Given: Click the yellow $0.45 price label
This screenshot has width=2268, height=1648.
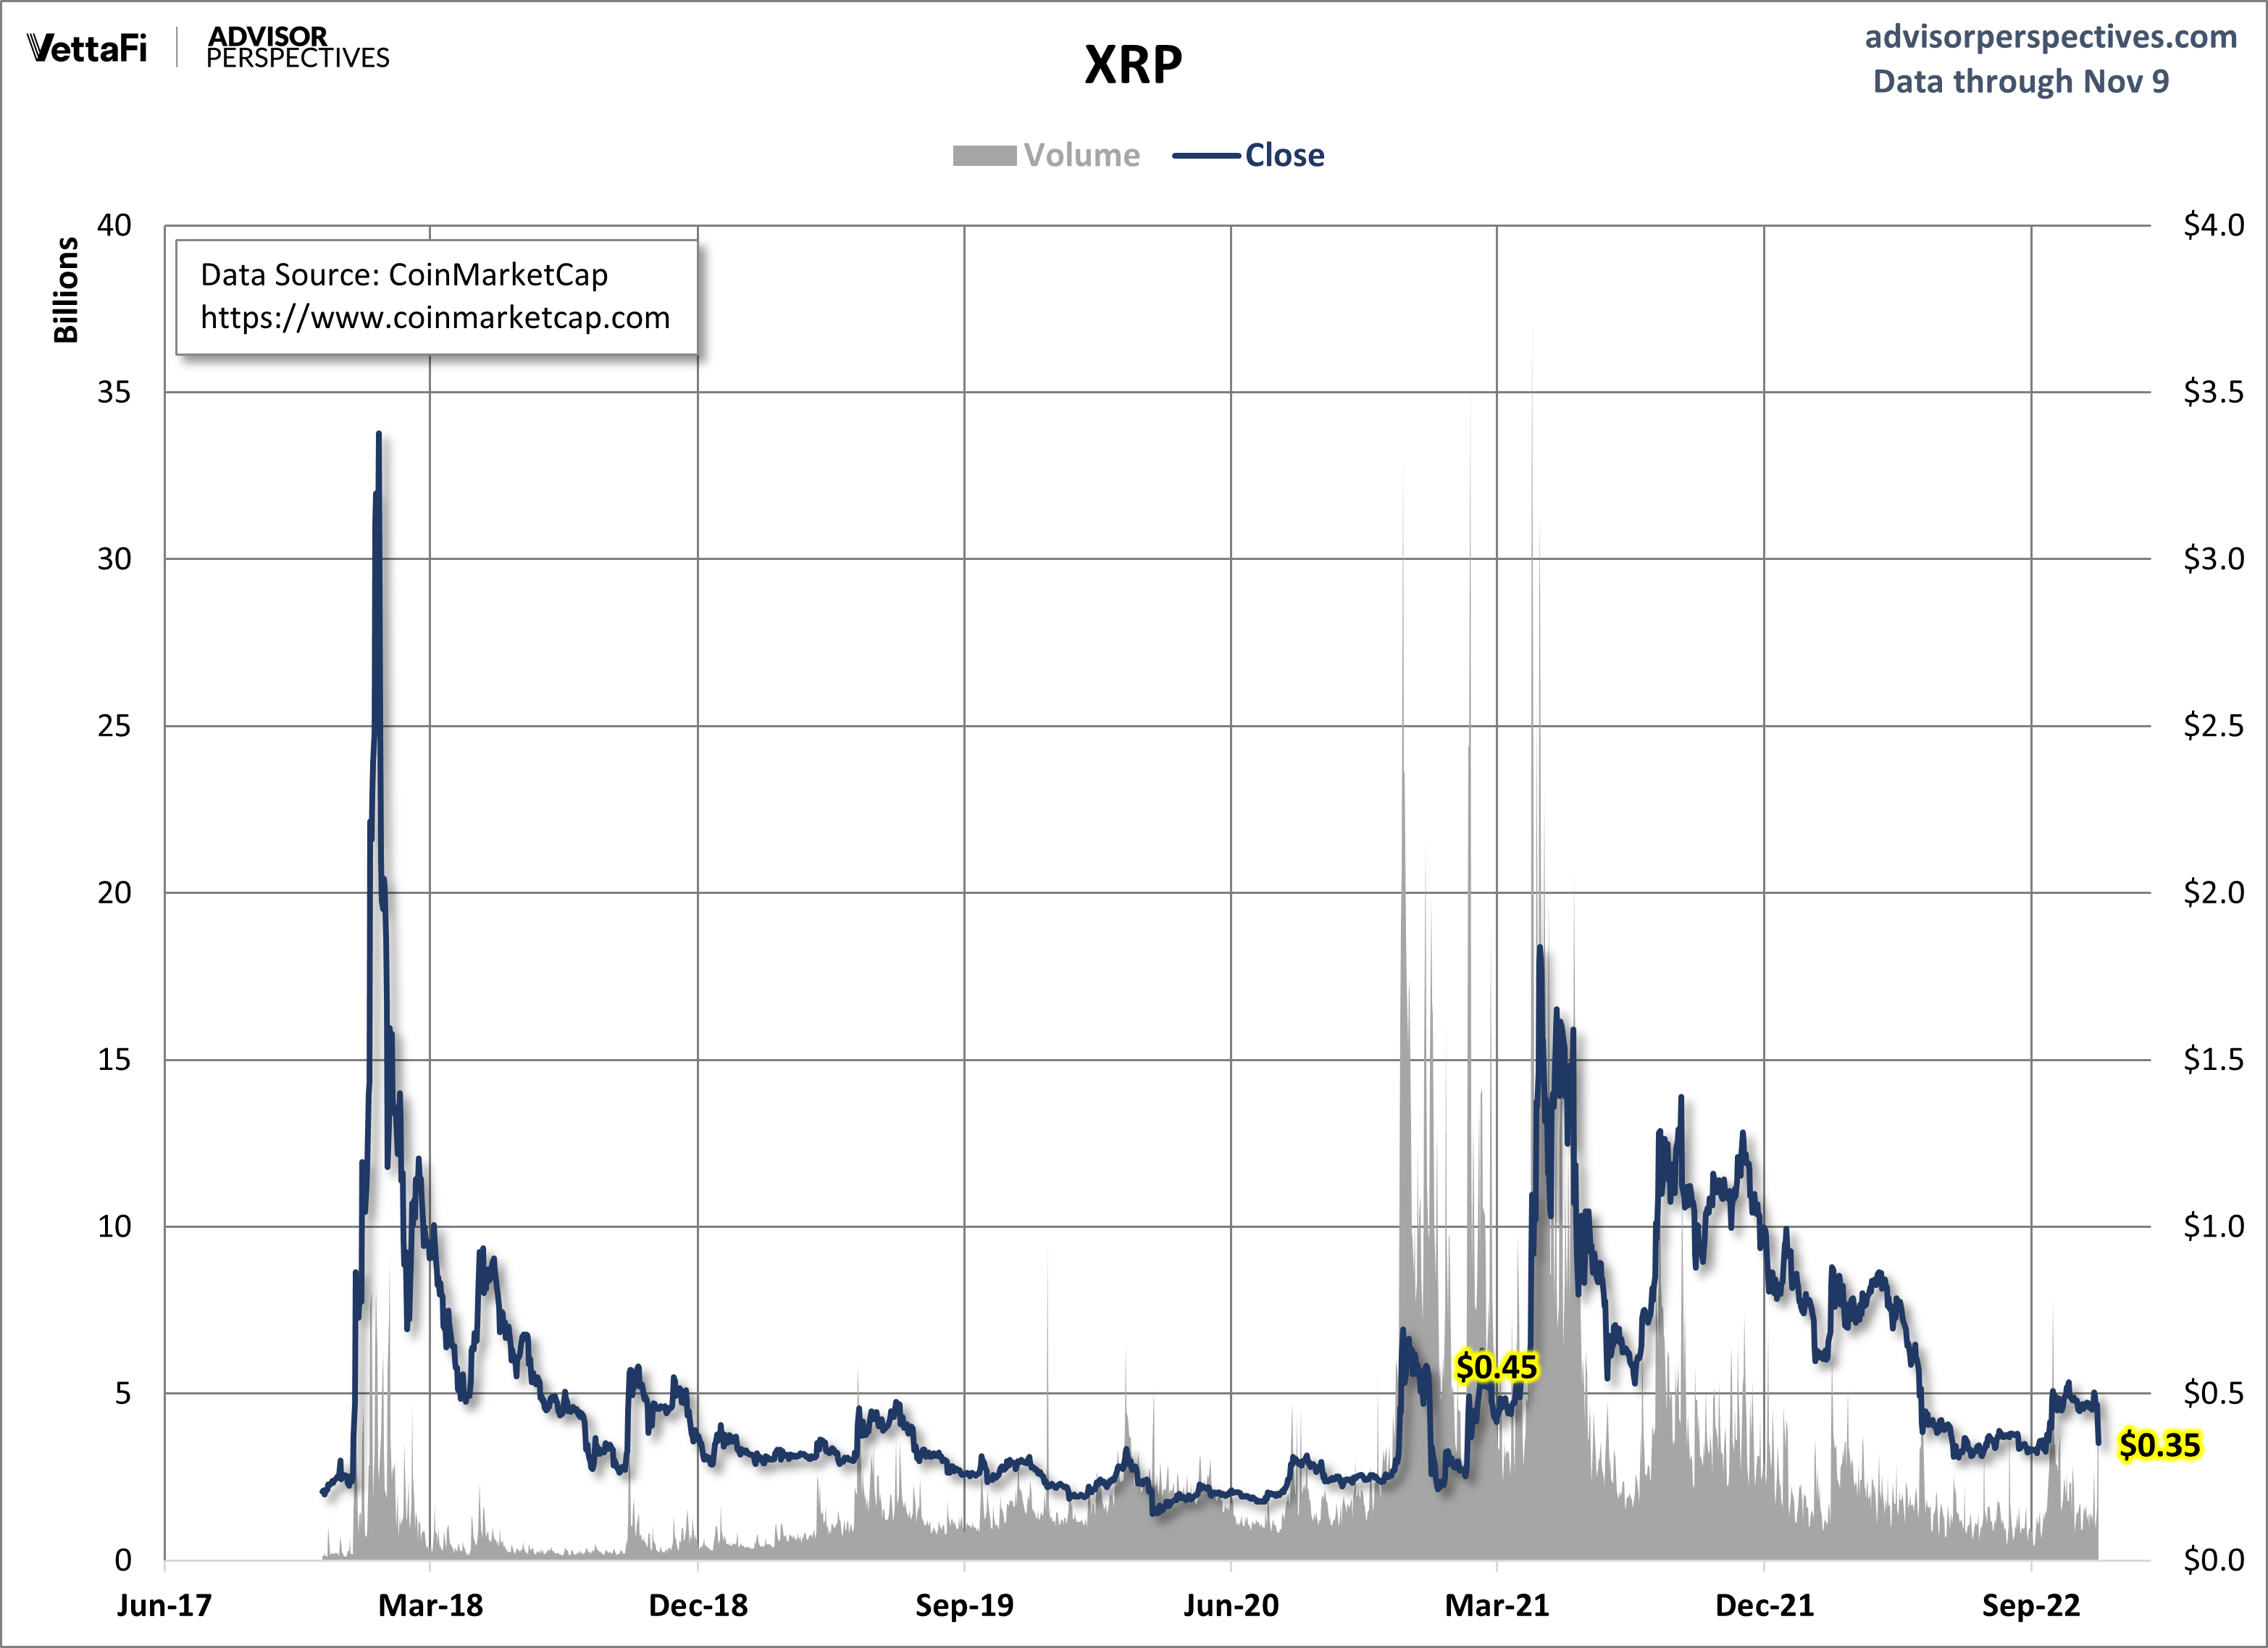Looking at the screenshot, I should 1496,1366.
